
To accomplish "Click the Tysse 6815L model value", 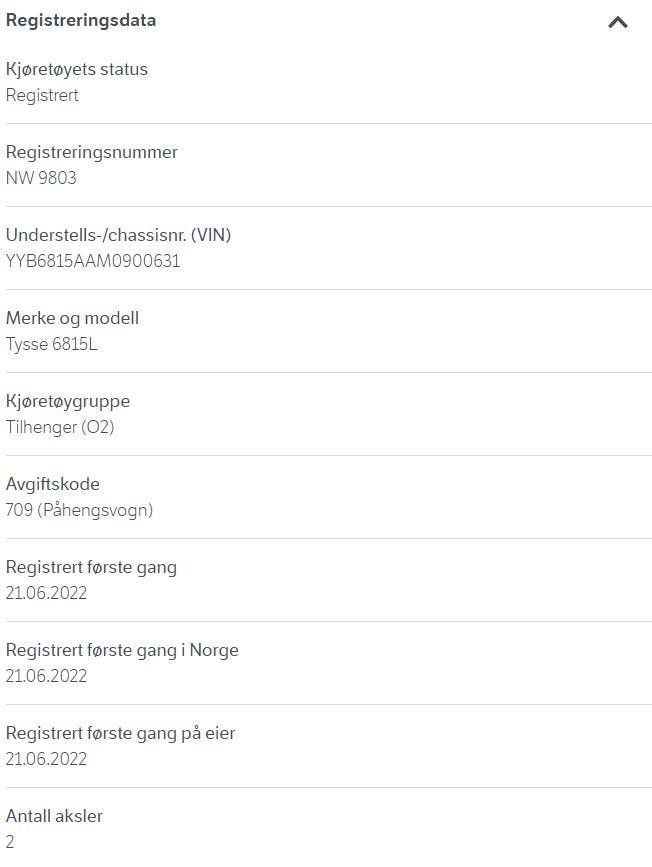I will [x=51, y=344].
